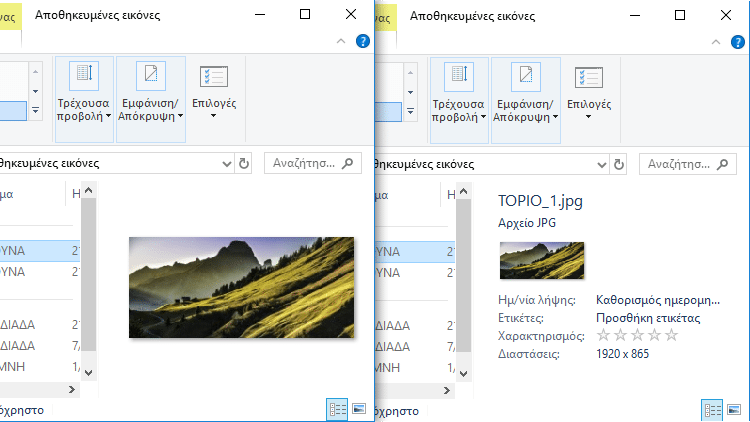
Task: Click gallery down arrow in right window
Action: pyautogui.click(x=410, y=92)
